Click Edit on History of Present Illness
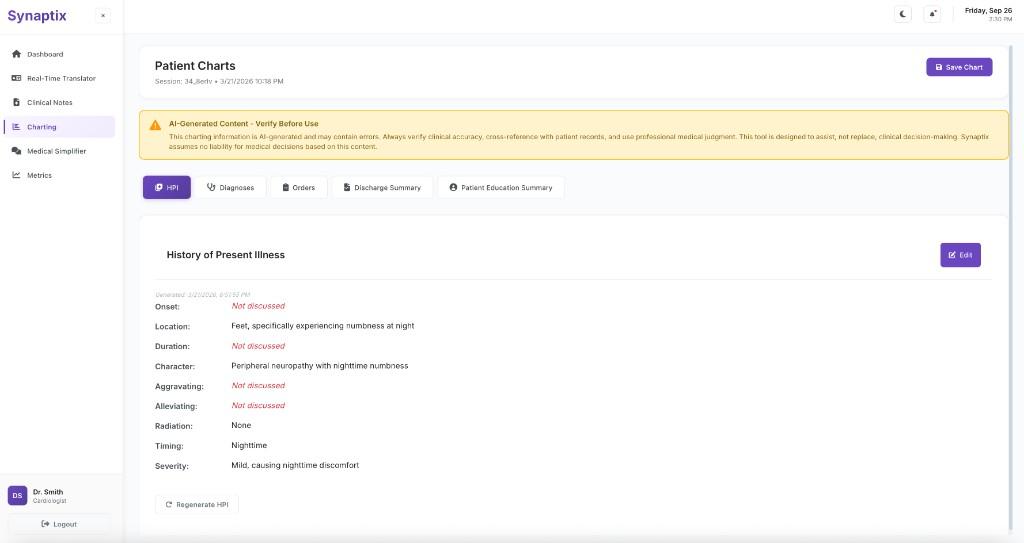The width and height of the screenshot is (1024, 543). tap(959, 255)
